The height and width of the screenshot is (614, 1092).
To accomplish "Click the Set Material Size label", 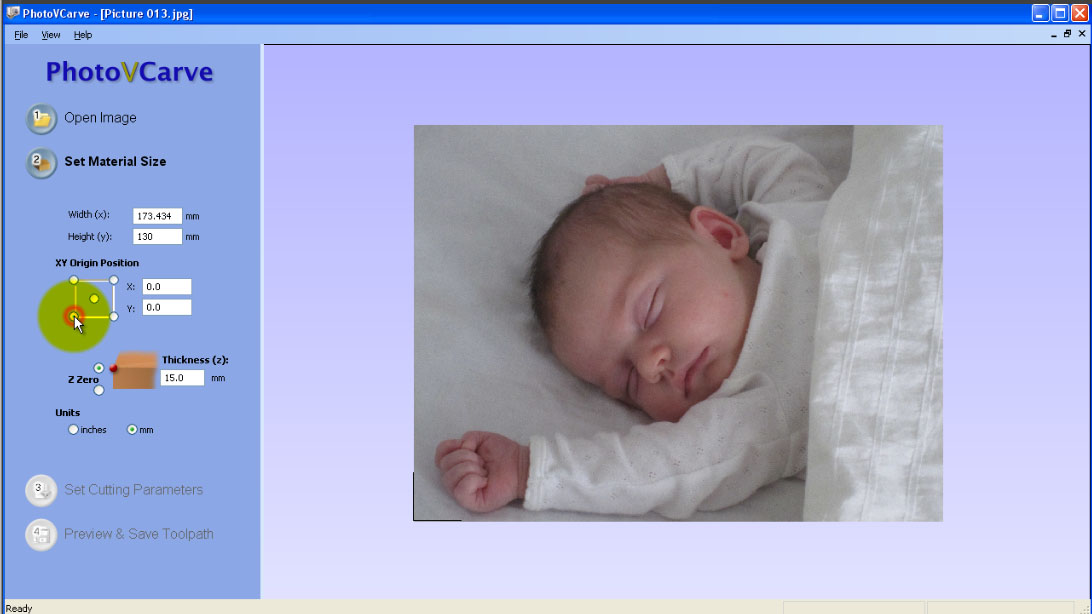I will pyautogui.click(x=116, y=162).
